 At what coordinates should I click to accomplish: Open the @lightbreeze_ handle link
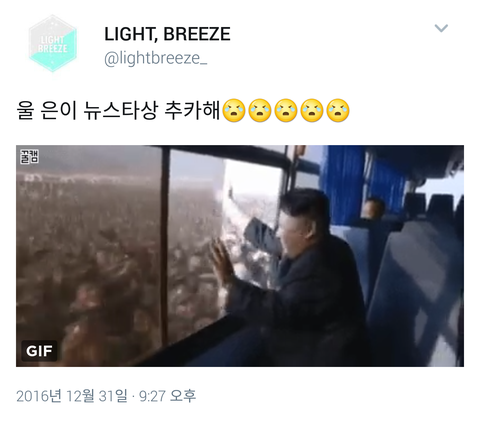156,58
